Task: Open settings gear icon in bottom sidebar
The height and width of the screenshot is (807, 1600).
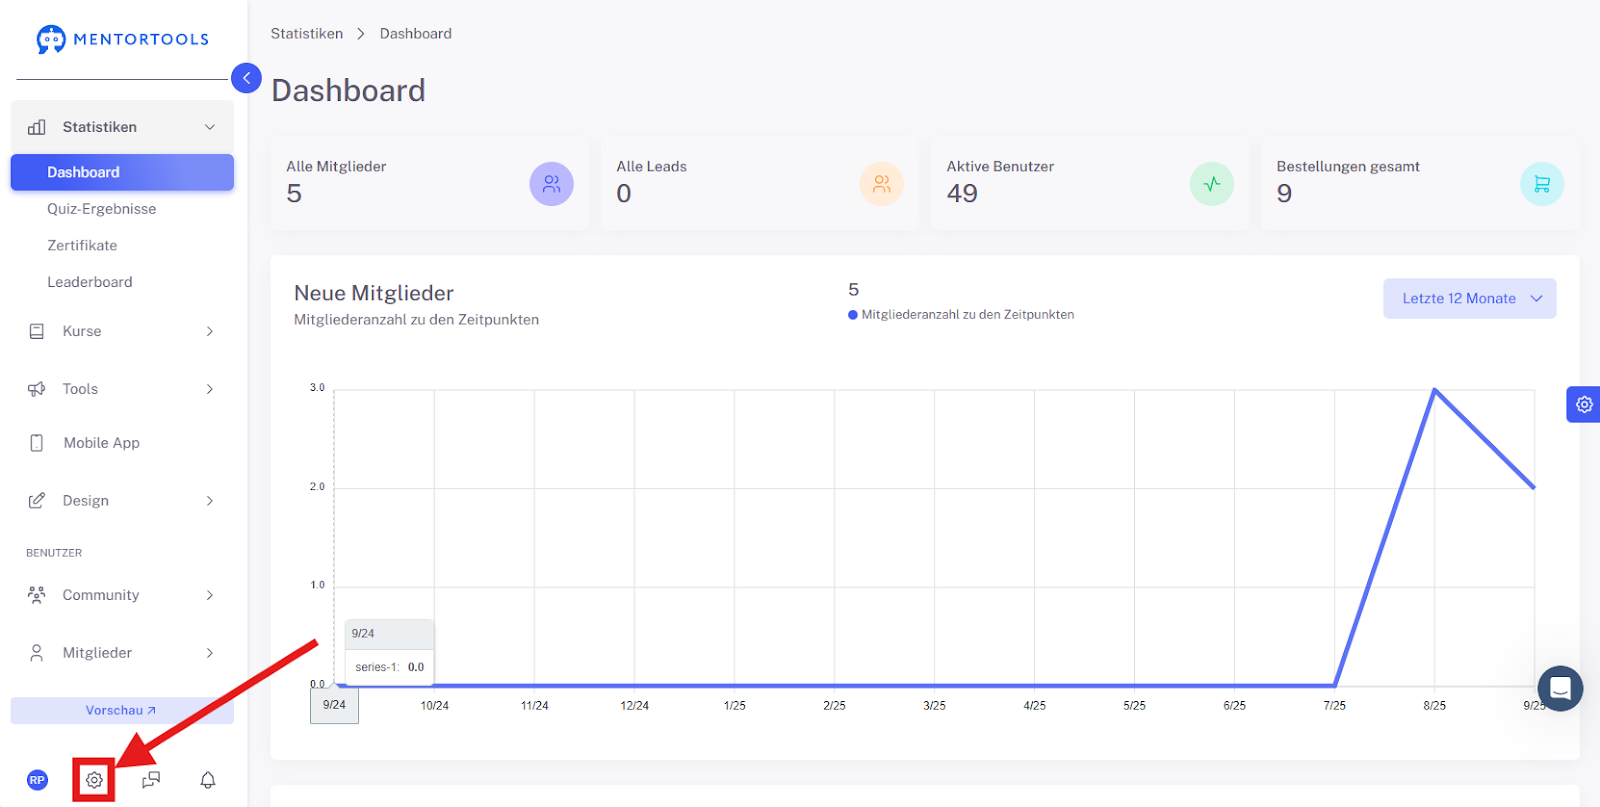Action: click(94, 780)
